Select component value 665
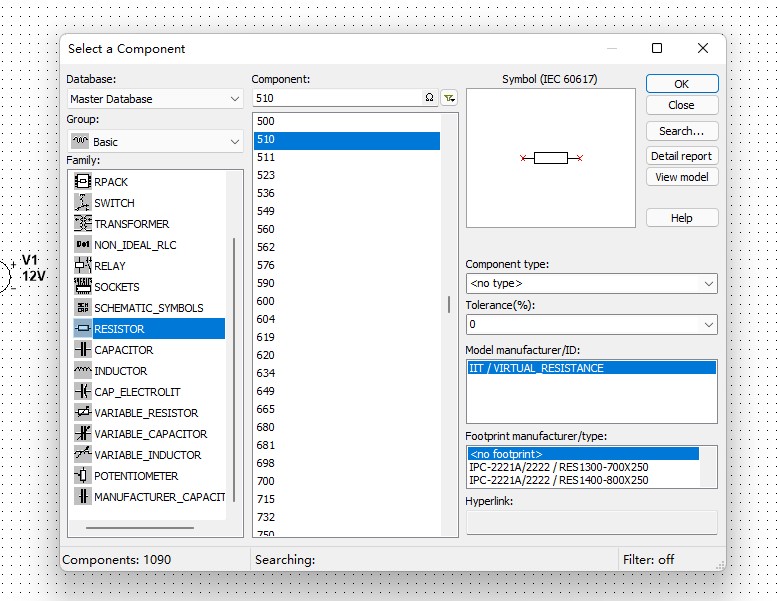This screenshot has width=777, height=601. (x=346, y=409)
